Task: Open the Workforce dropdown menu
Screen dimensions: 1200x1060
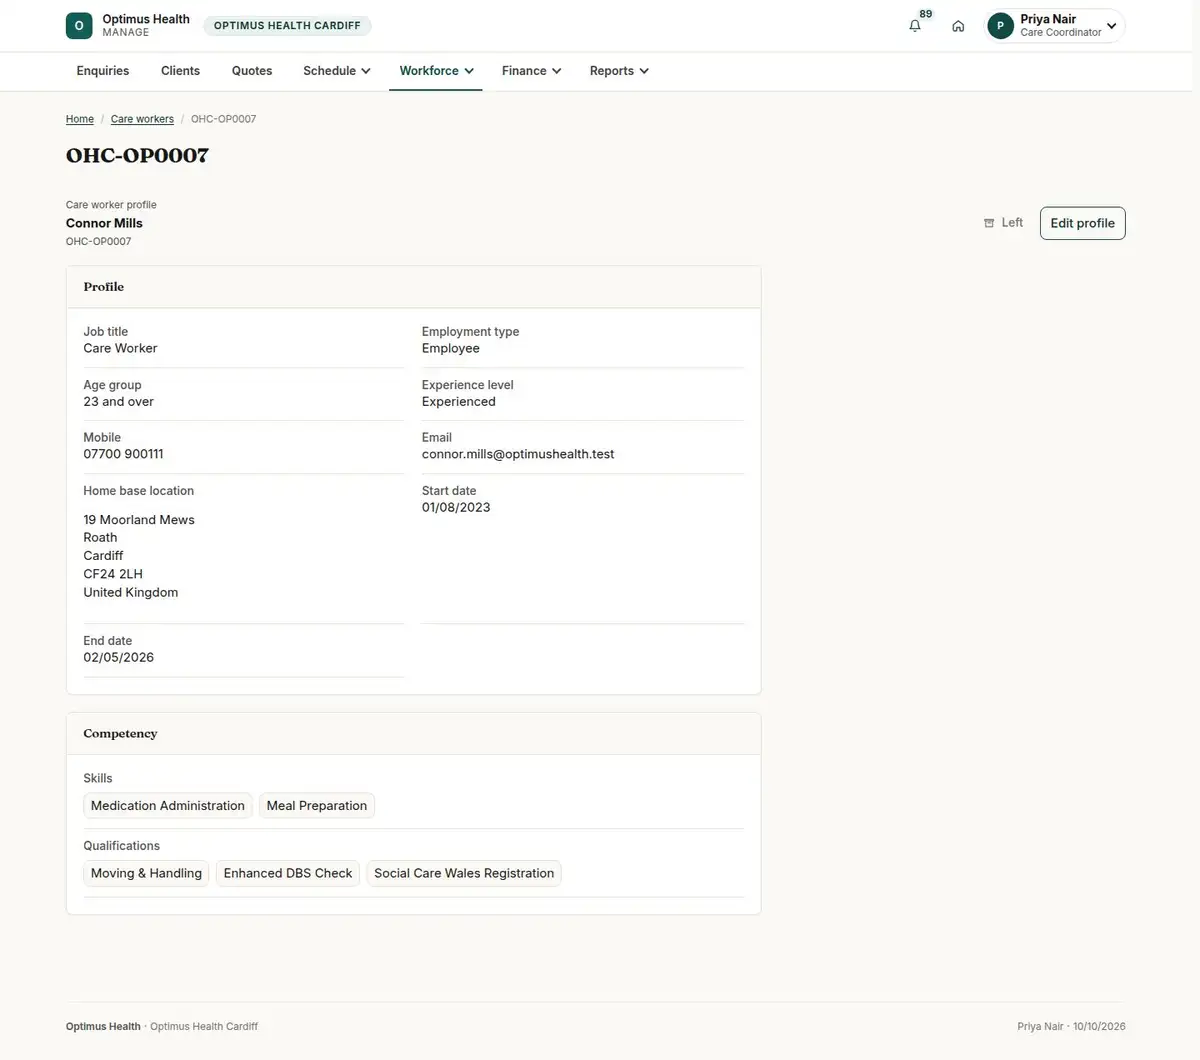Action: pyautogui.click(x=436, y=71)
